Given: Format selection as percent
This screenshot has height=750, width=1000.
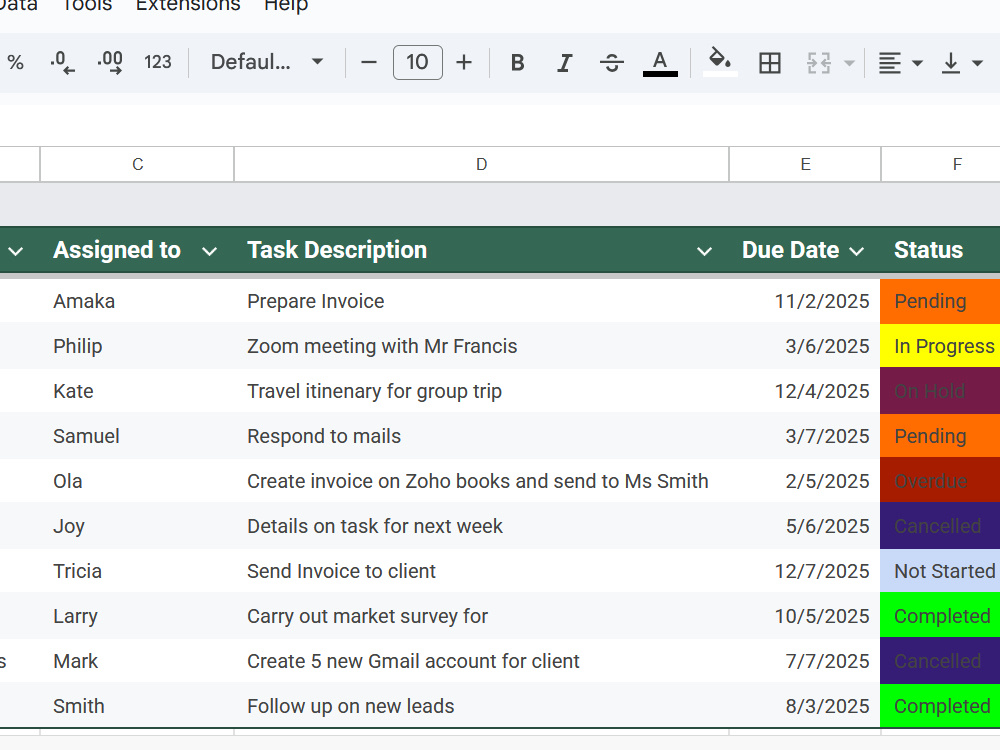Looking at the screenshot, I should click(x=15, y=62).
